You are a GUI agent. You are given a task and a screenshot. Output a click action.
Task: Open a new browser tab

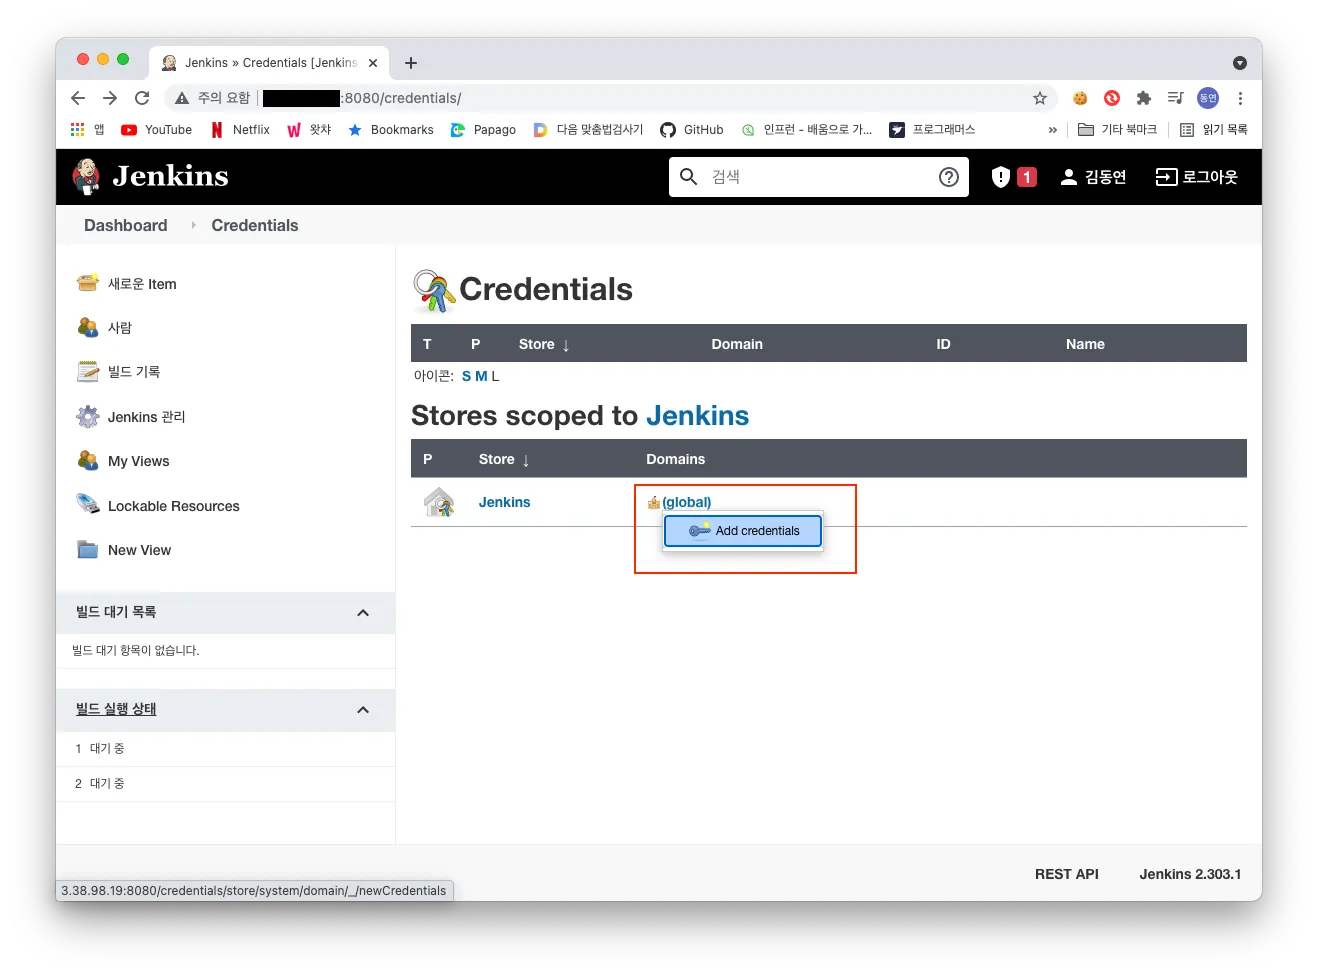click(411, 63)
